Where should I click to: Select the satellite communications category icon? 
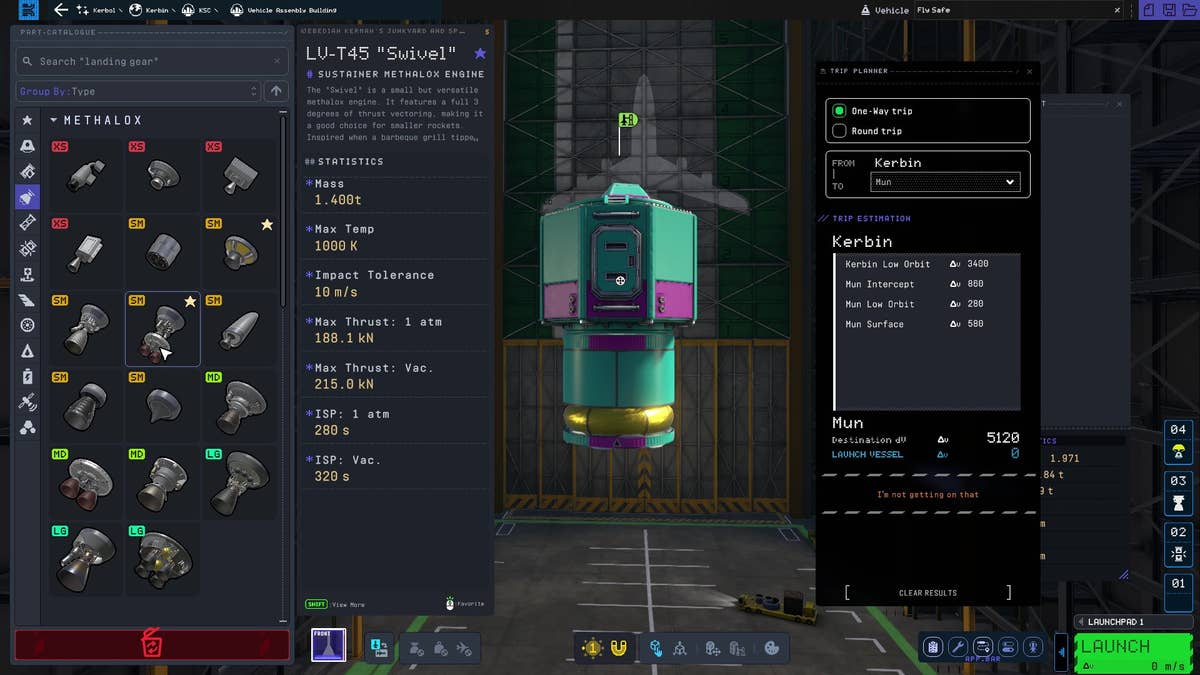point(27,402)
